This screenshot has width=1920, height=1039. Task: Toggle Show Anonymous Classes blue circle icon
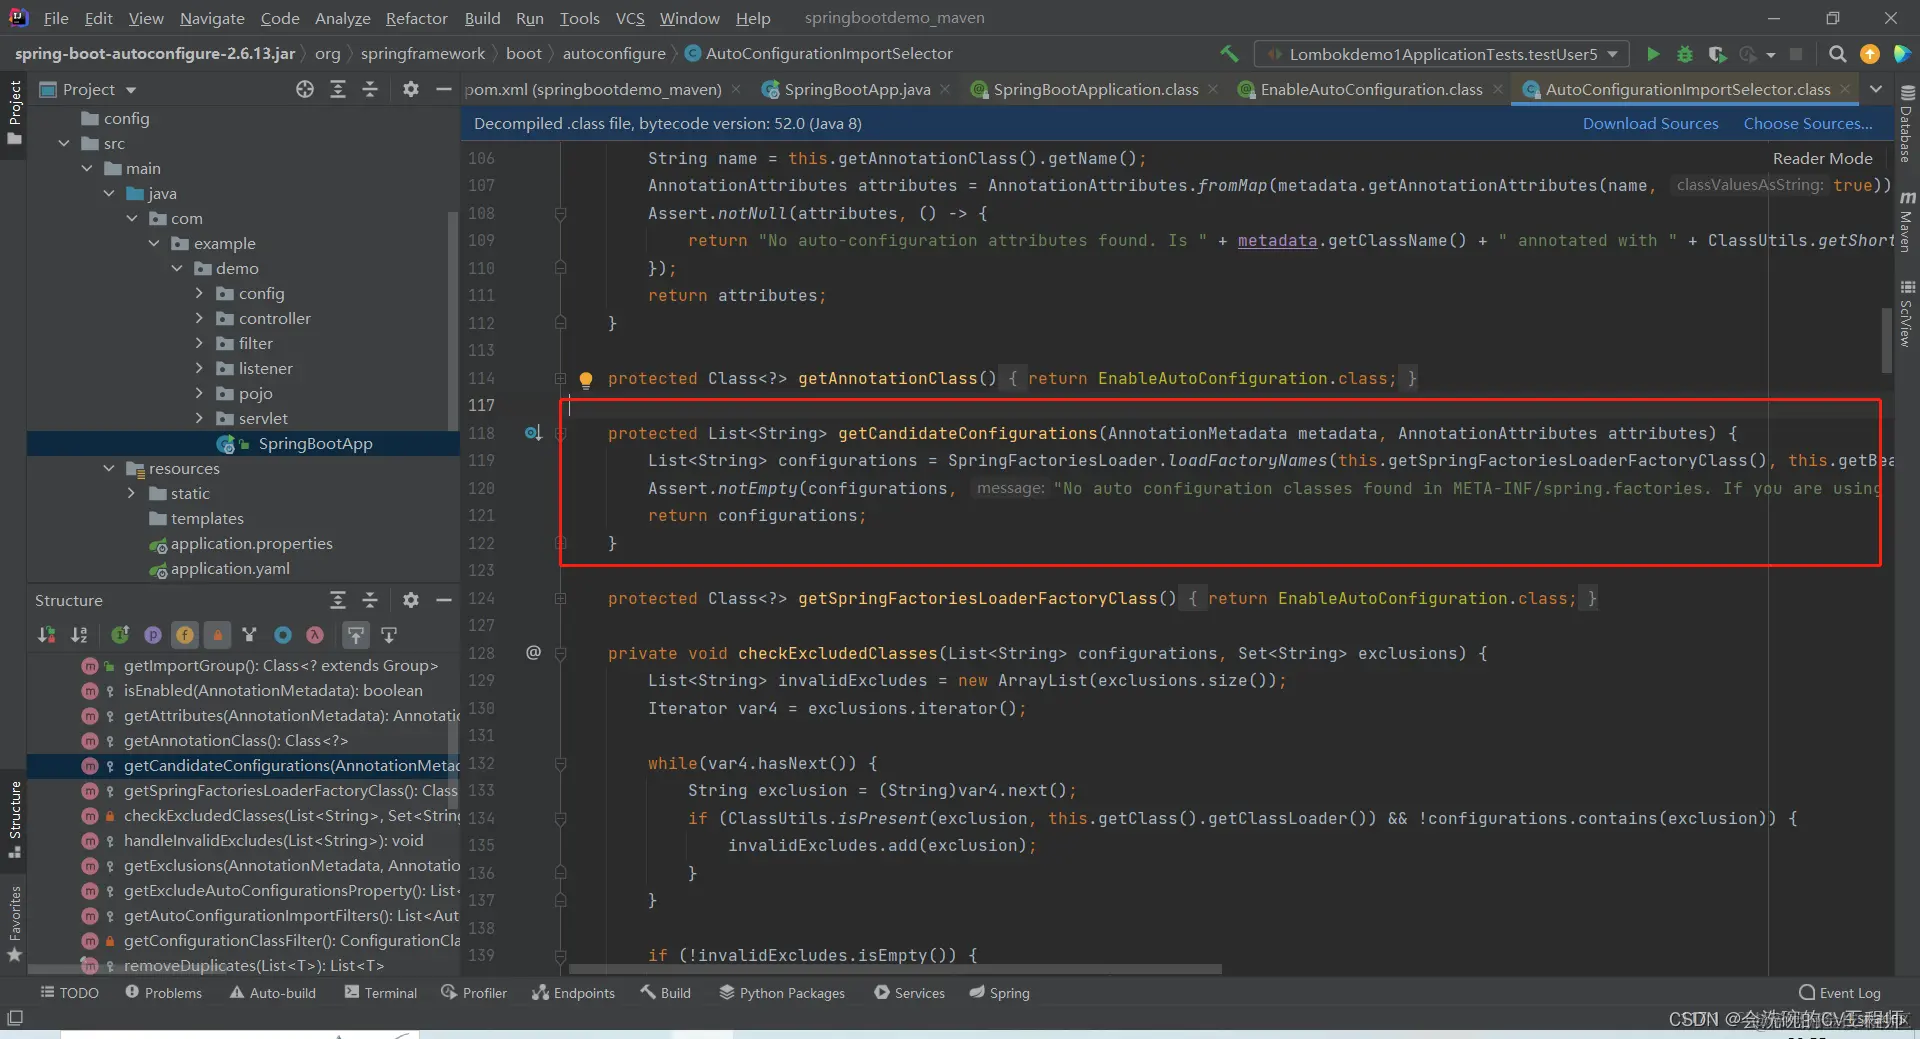tap(283, 635)
